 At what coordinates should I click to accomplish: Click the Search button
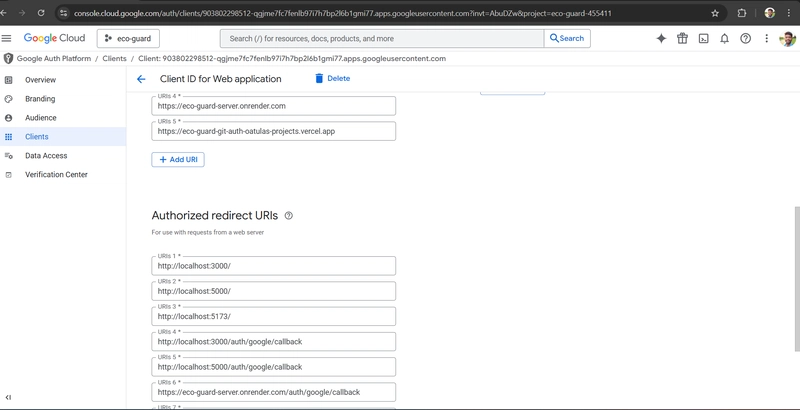coord(567,38)
